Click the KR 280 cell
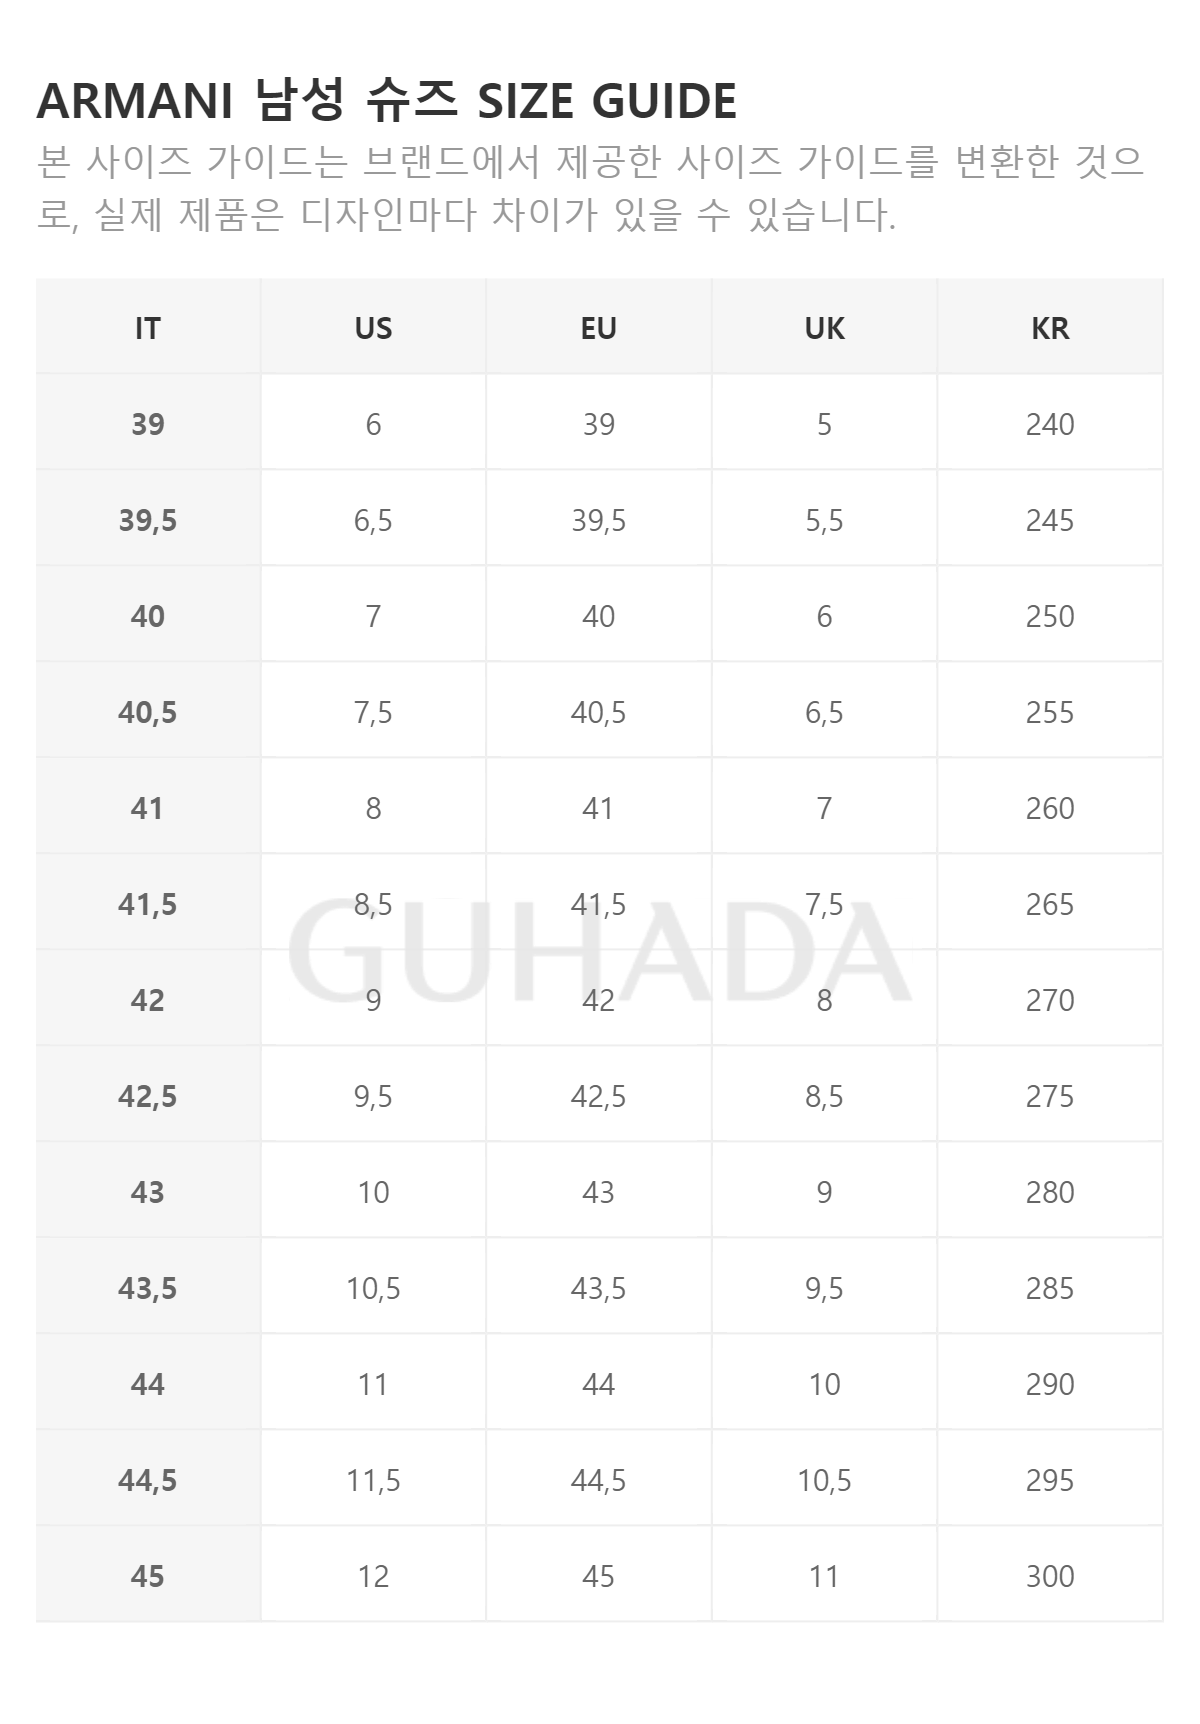Viewport: 1200px width, 1724px height. [x=1050, y=1192]
